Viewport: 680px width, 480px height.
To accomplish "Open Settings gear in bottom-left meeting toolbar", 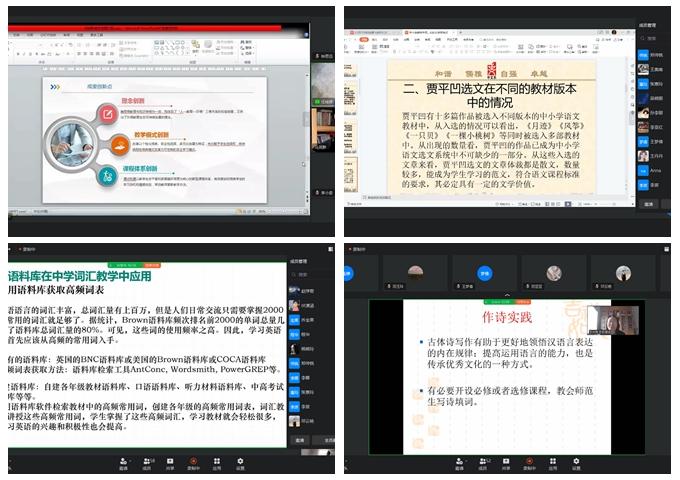I will tap(240, 464).
